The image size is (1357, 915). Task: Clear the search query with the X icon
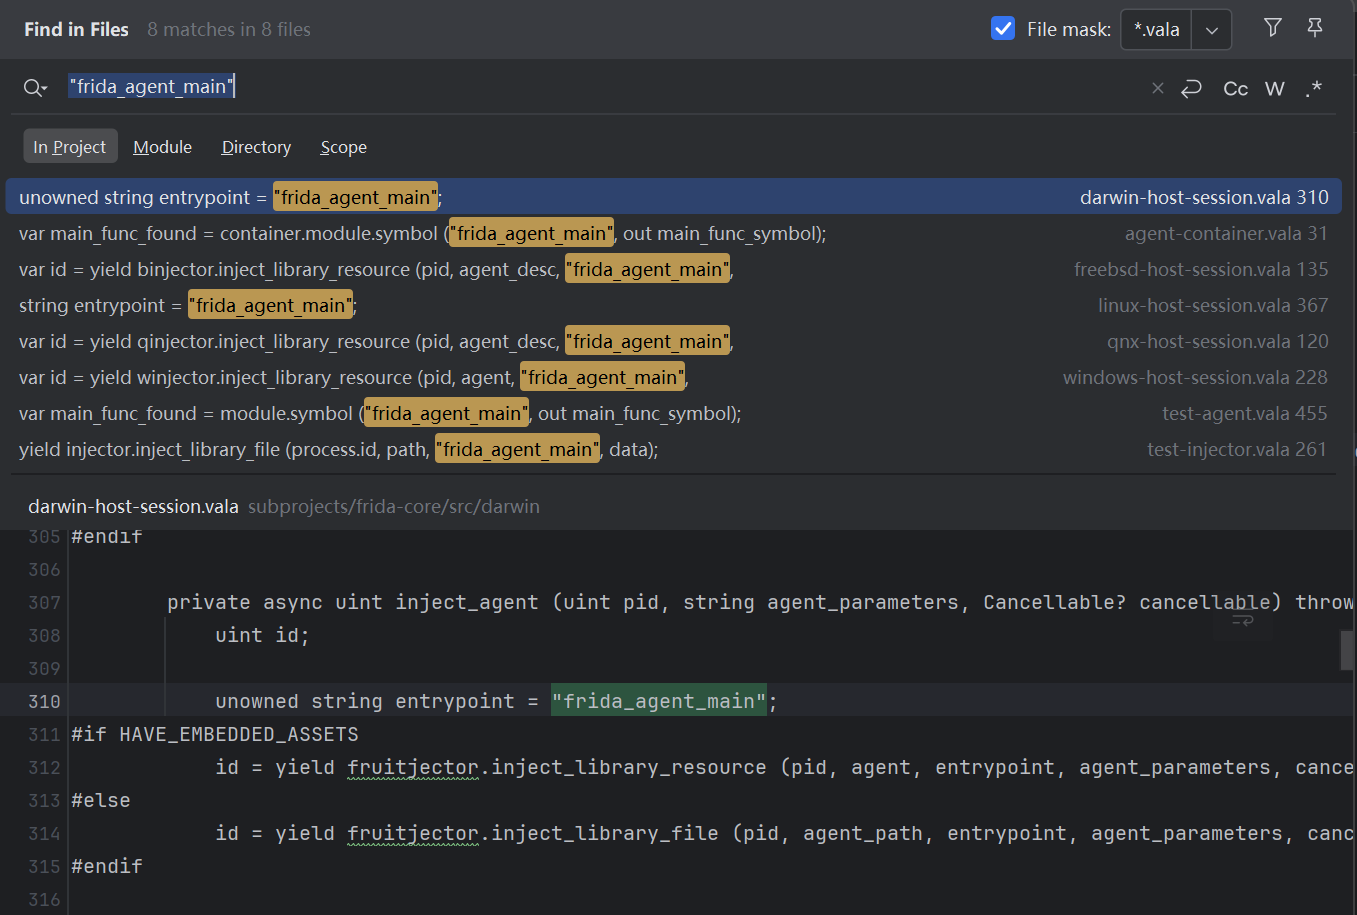[1158, 88]
